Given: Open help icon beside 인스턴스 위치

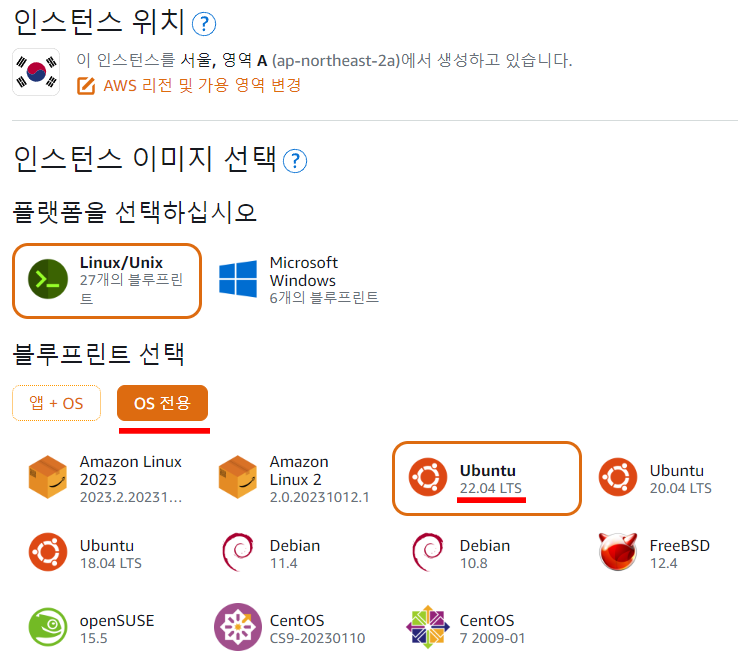Looking at the screenshot, I should click(204, 24).
